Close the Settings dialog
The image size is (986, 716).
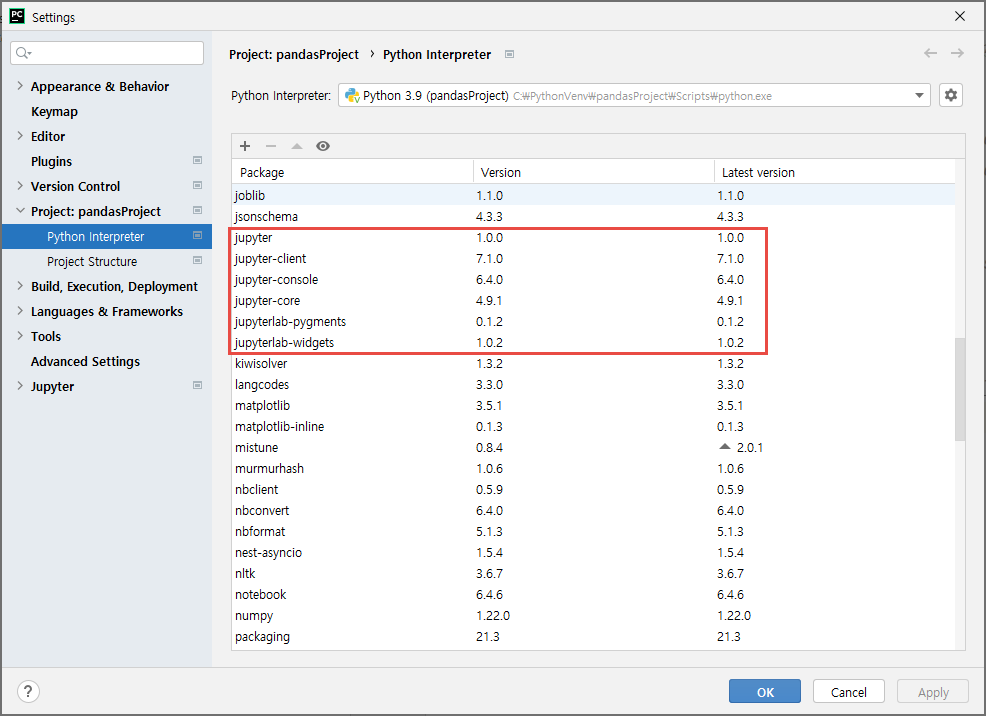tap(960, 16)
